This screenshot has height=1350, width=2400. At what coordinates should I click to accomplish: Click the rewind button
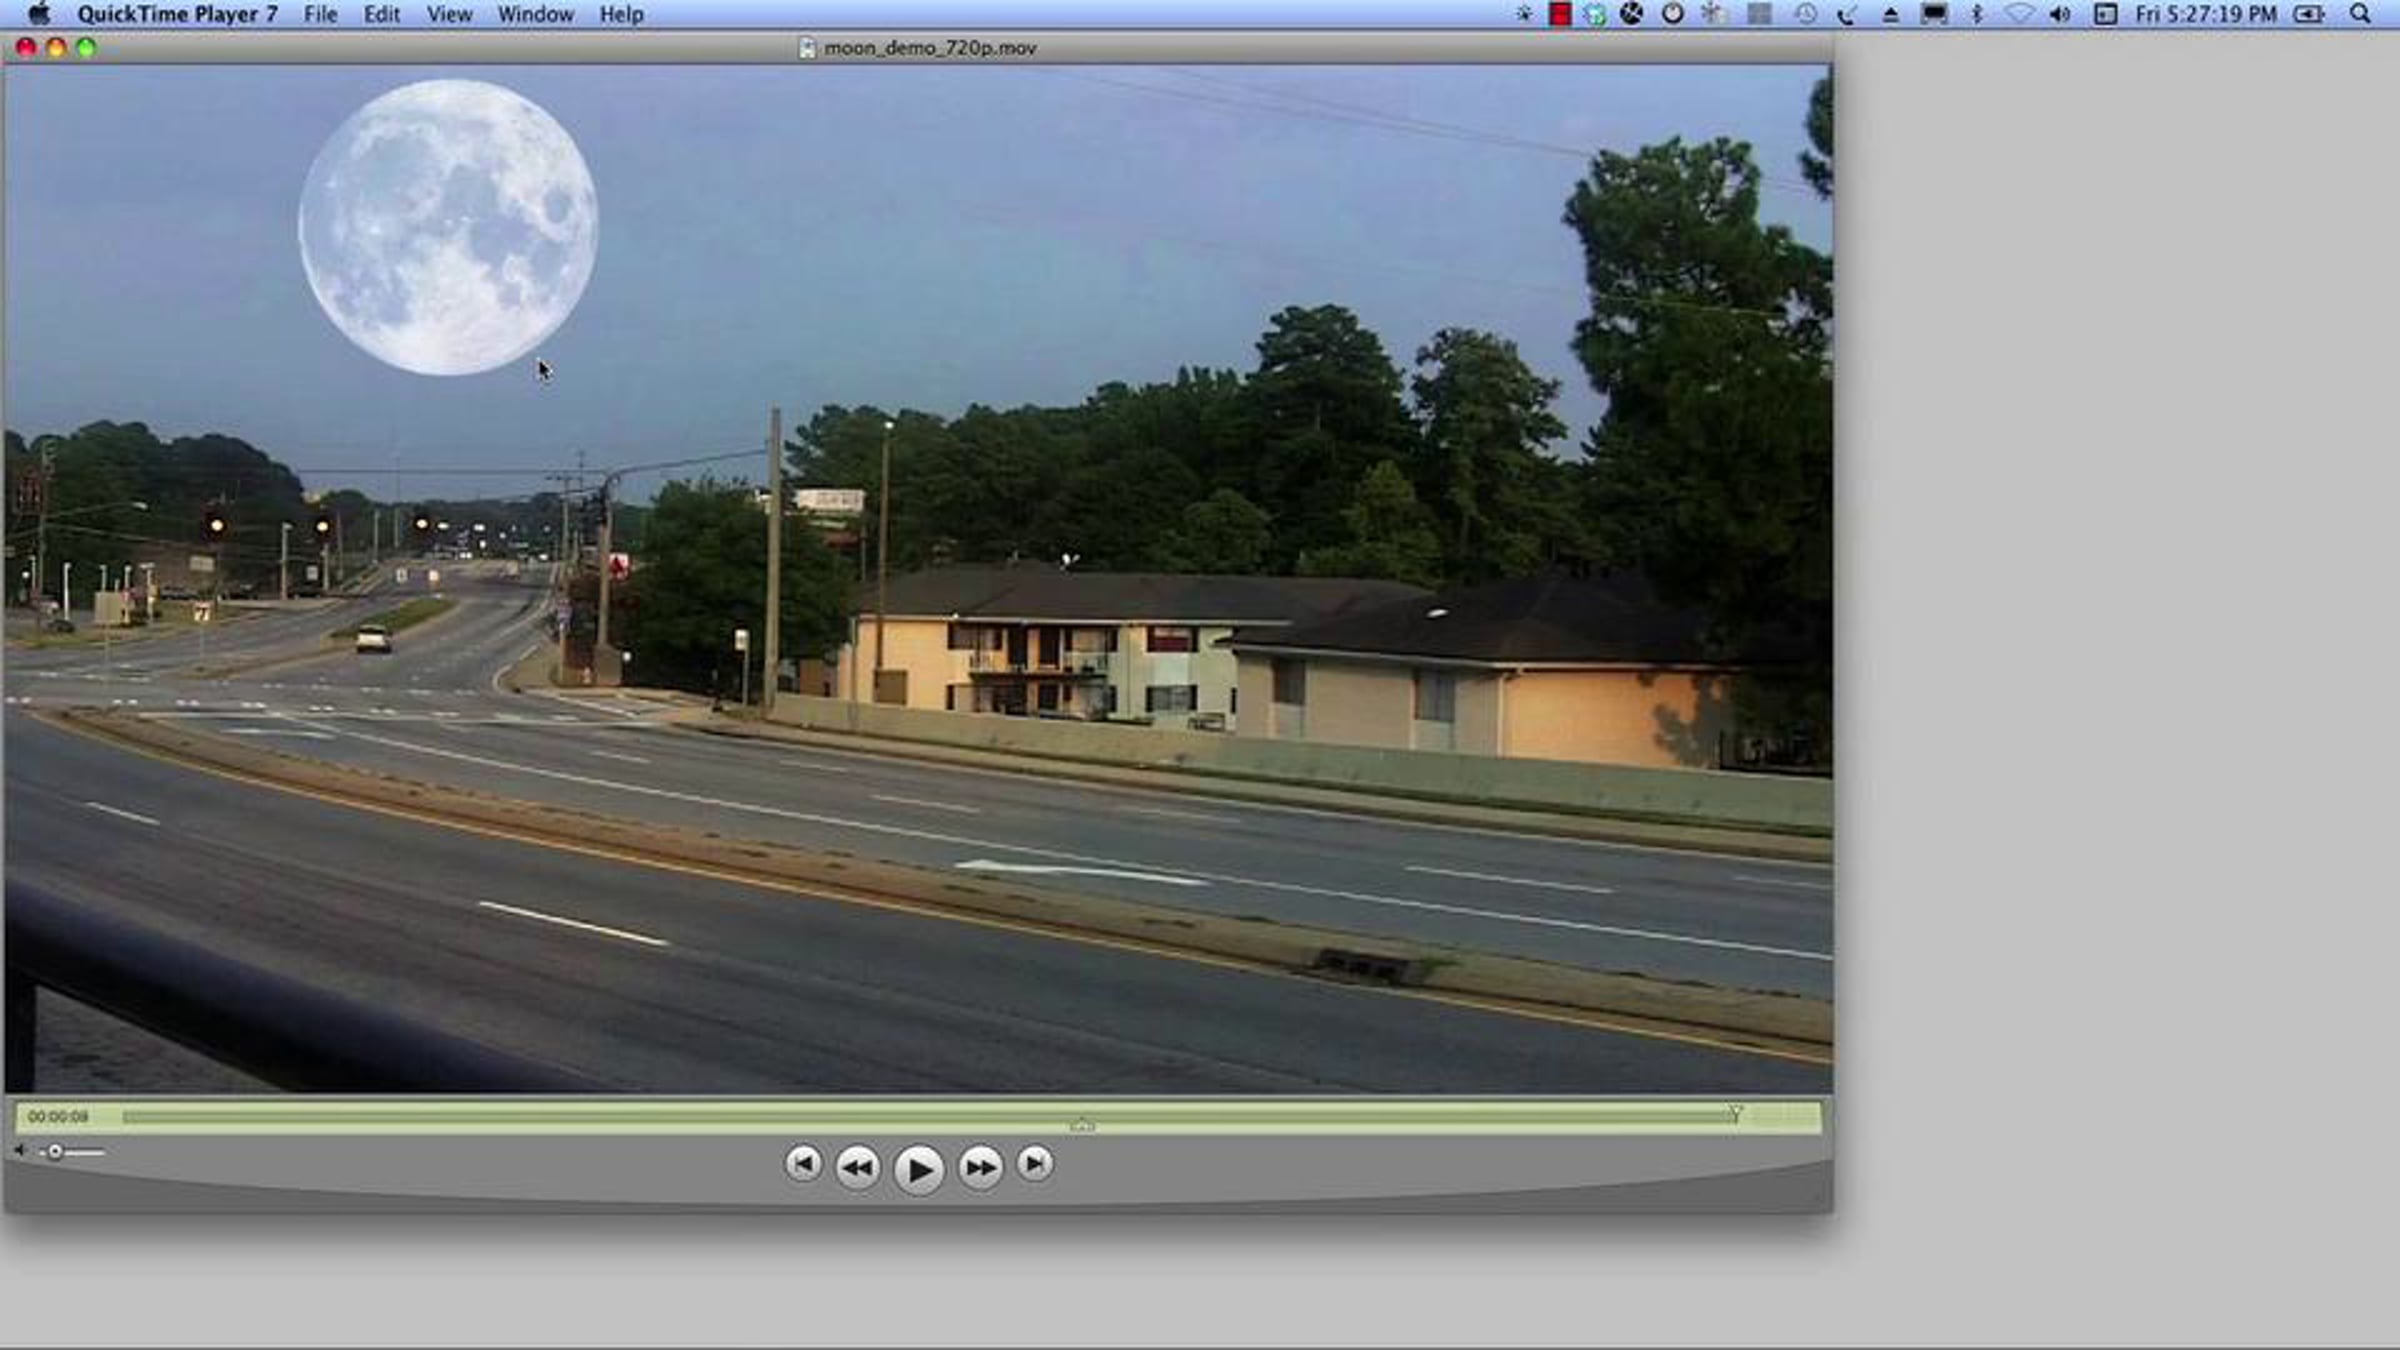point(857,1167)
